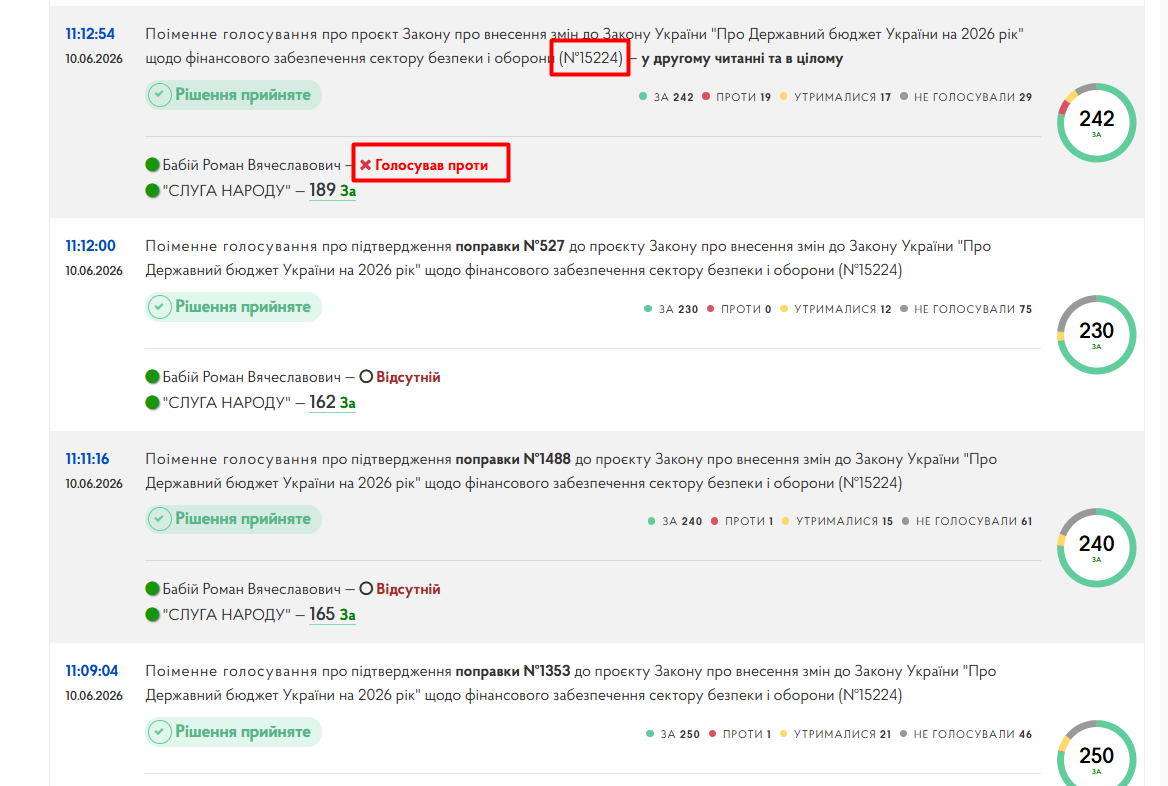Click 'ПРОТИ 19' legend entry
Image resolution: width=1168 pixels, height=786 pixels.
736,97
